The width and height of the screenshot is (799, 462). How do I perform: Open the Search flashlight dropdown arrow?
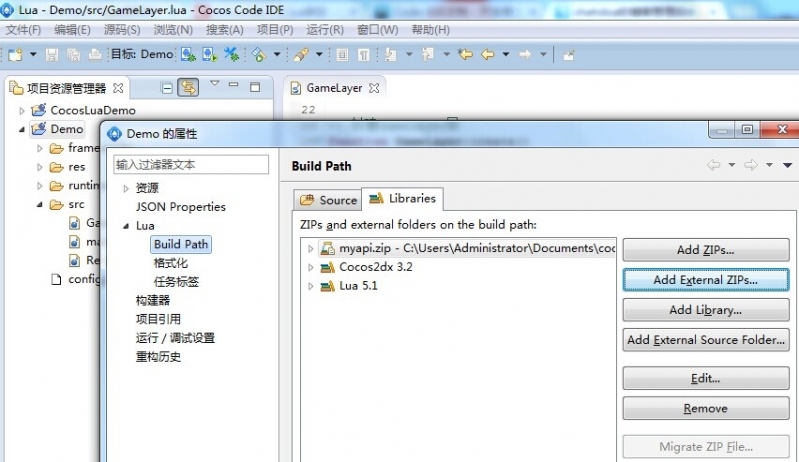pyautogui.click(x=319, y=54)
